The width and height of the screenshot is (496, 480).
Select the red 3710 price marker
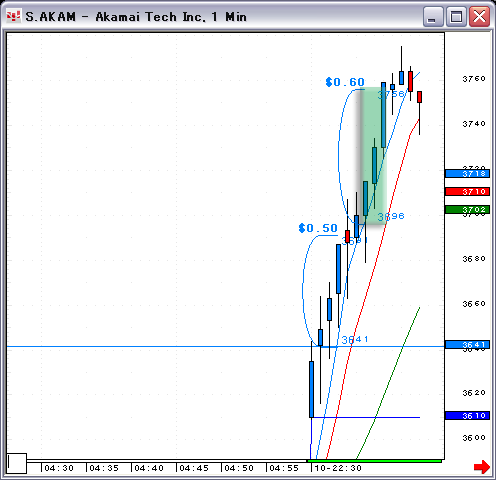click(x=467, y=191)
